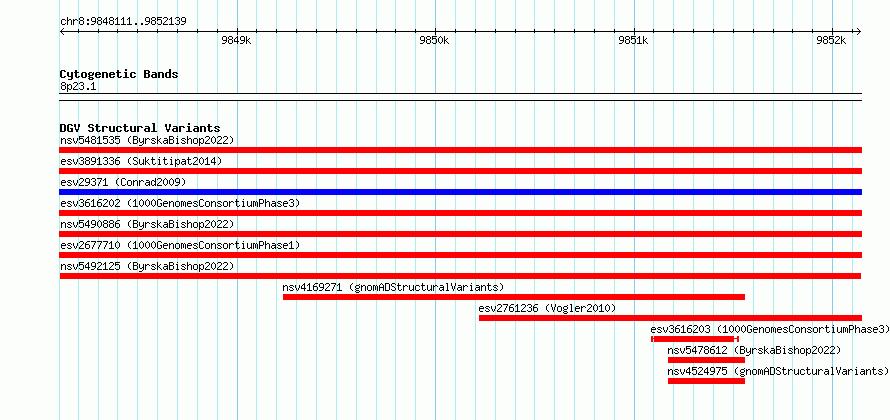The height and width of the screenshot is (420, 890).
Task: Select the red bar under esv2677710
Action: pos(460,255)
